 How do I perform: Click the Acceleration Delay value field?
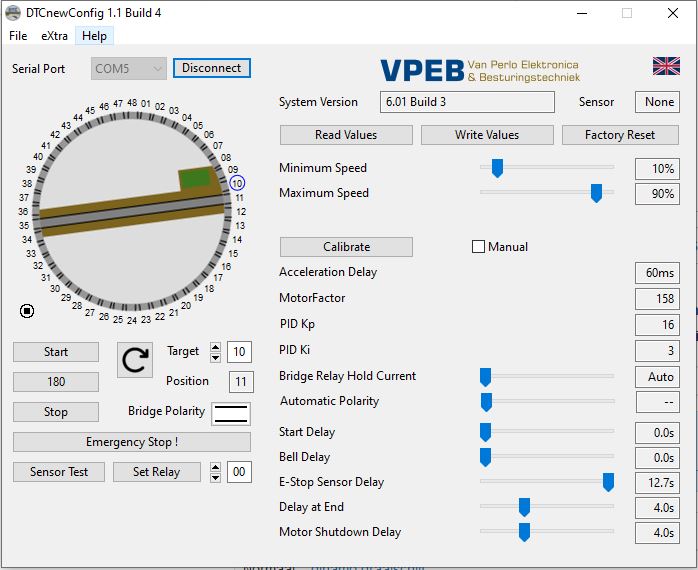pyautogui.click(x=657, y=272)
